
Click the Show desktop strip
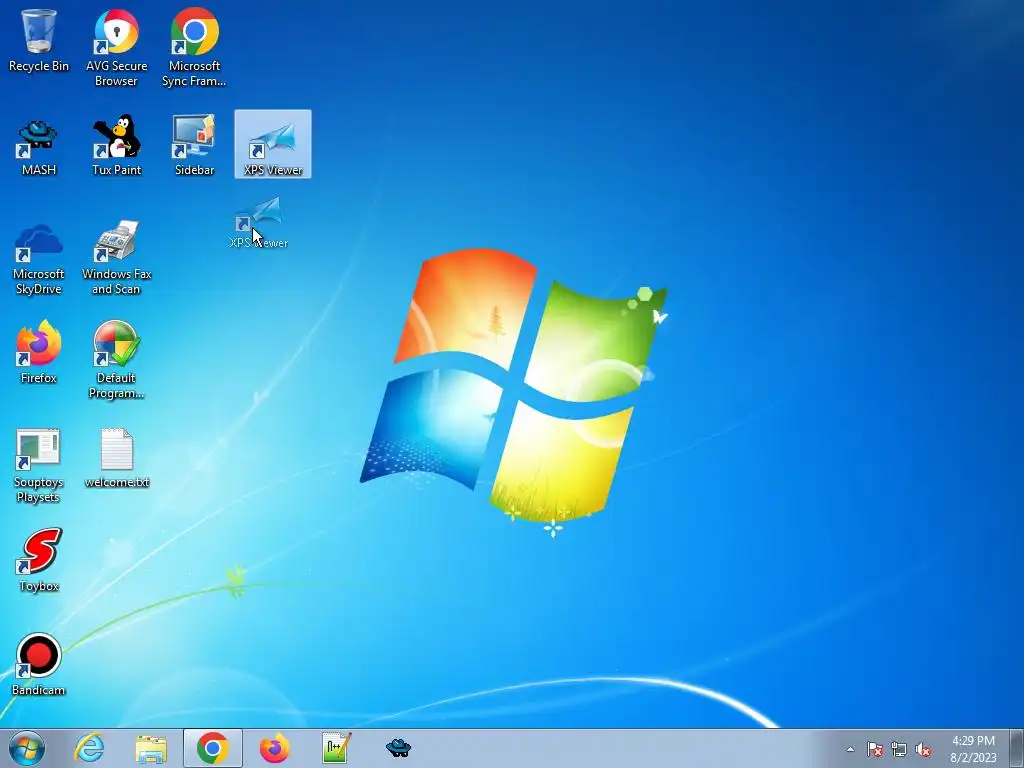(1016, 748)
